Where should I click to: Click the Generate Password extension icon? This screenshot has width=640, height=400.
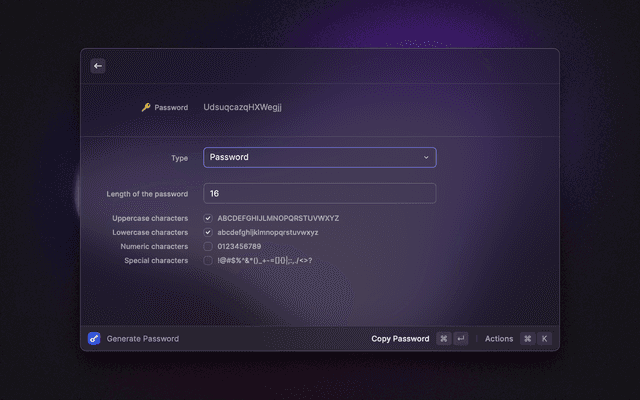click(x=94, y=339)
